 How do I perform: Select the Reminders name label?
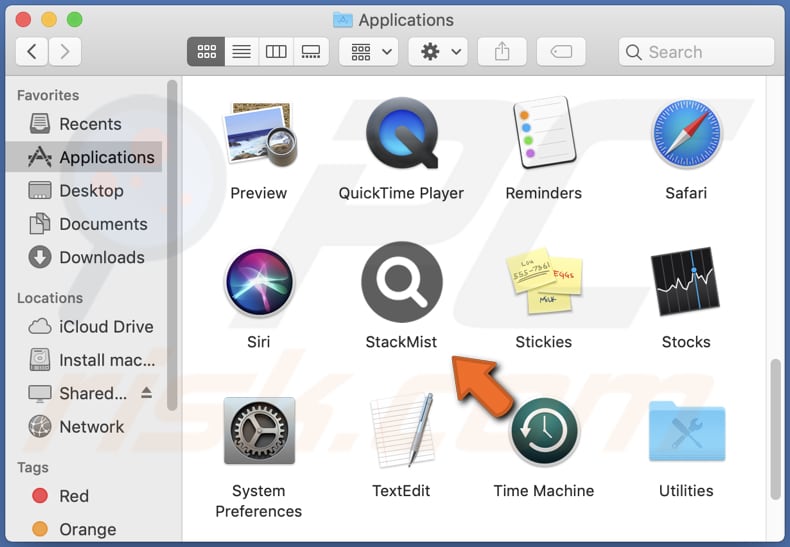click(x=544, y=193)
